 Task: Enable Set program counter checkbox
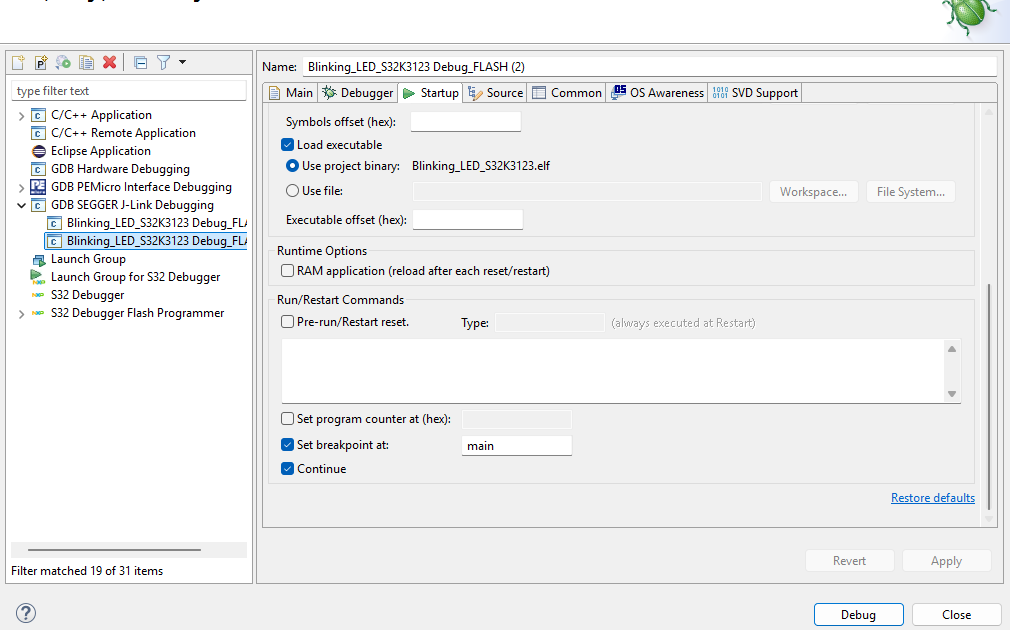pos(287,419)
